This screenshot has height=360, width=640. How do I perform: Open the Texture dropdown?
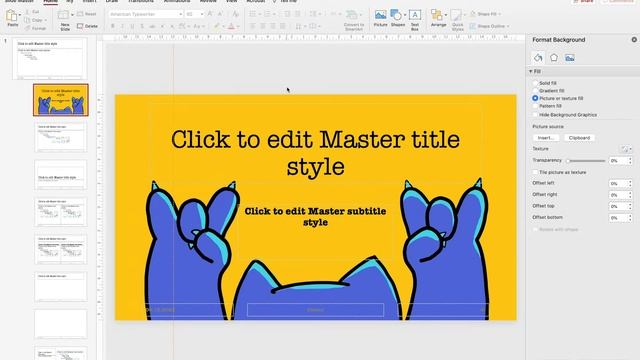(627, 149)
